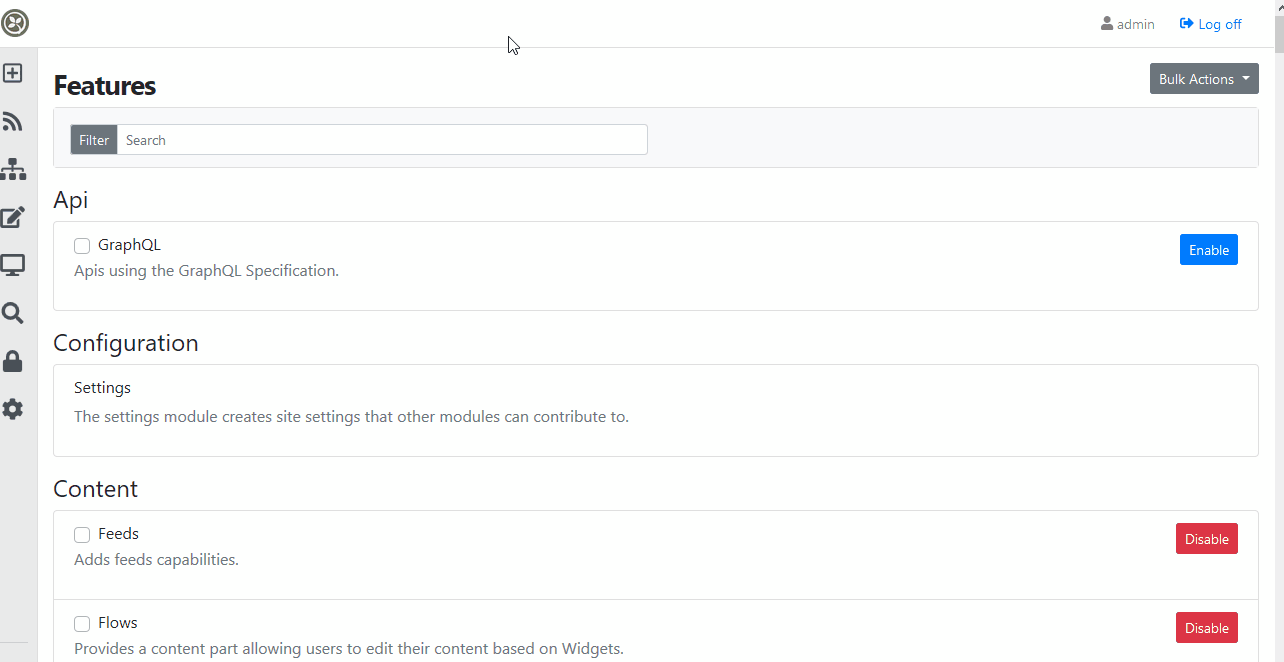Click the Orchard logo in top bar
Image resolution: width=1284 pixels, height=662 pixels.
coord(15,22)
